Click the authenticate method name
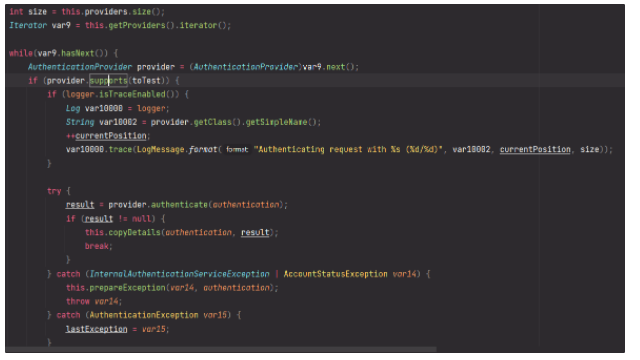Screen dimensions: 640x360 (x=179, y=204)
